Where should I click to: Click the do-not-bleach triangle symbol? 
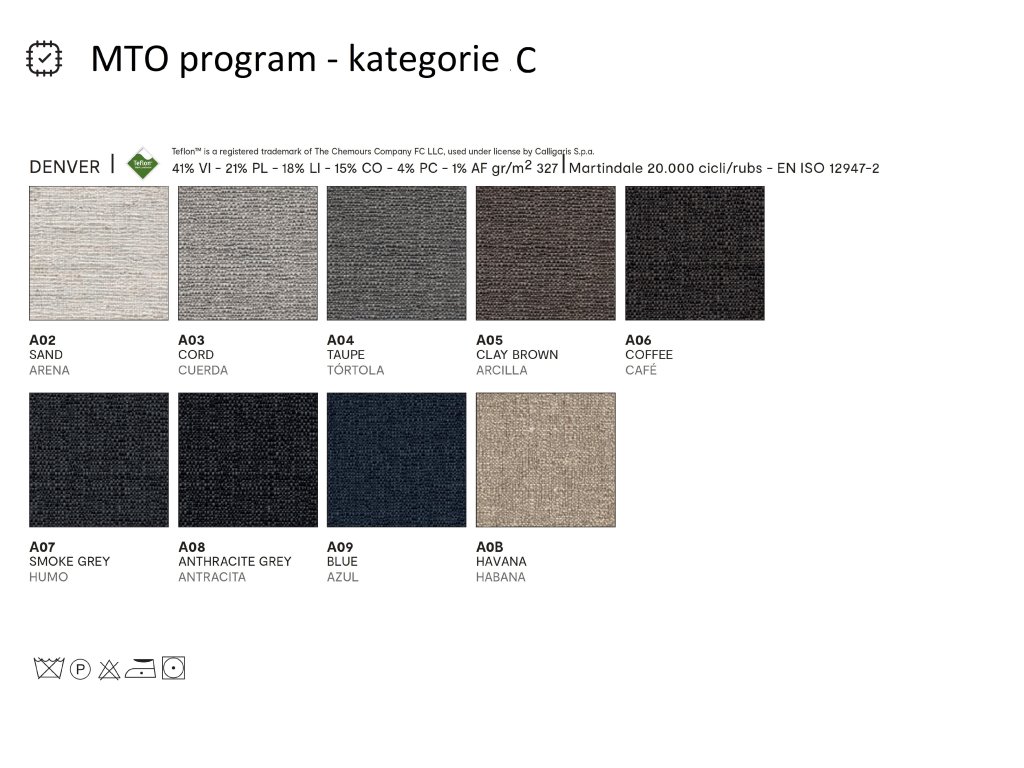[109, 669]
